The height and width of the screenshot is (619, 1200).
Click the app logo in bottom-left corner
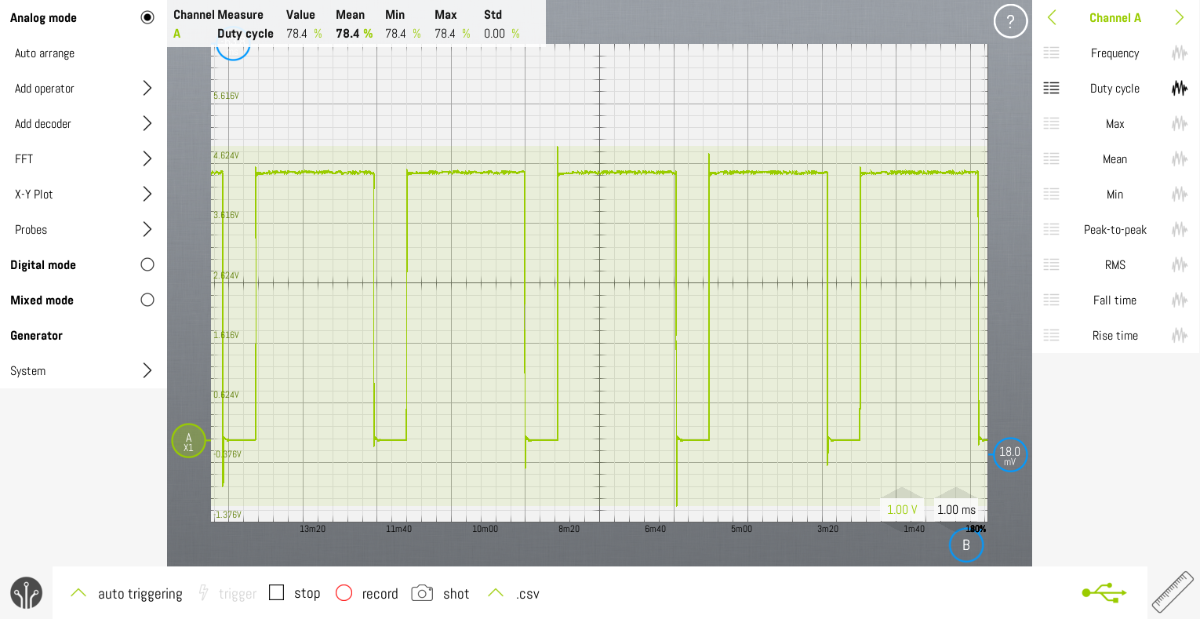[x=26, y=593]
